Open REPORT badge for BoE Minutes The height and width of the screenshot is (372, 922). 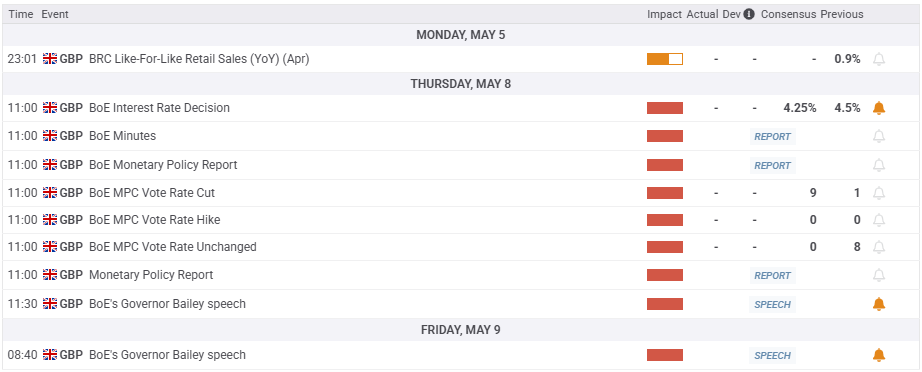coord(773,137)
